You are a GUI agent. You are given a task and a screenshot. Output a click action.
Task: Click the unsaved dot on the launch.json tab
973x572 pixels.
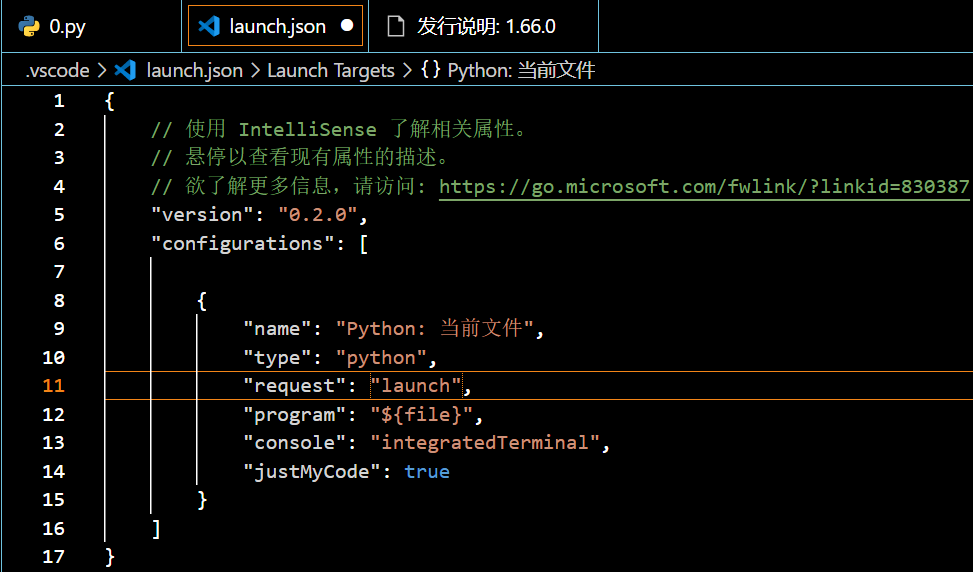pos(347,26)
